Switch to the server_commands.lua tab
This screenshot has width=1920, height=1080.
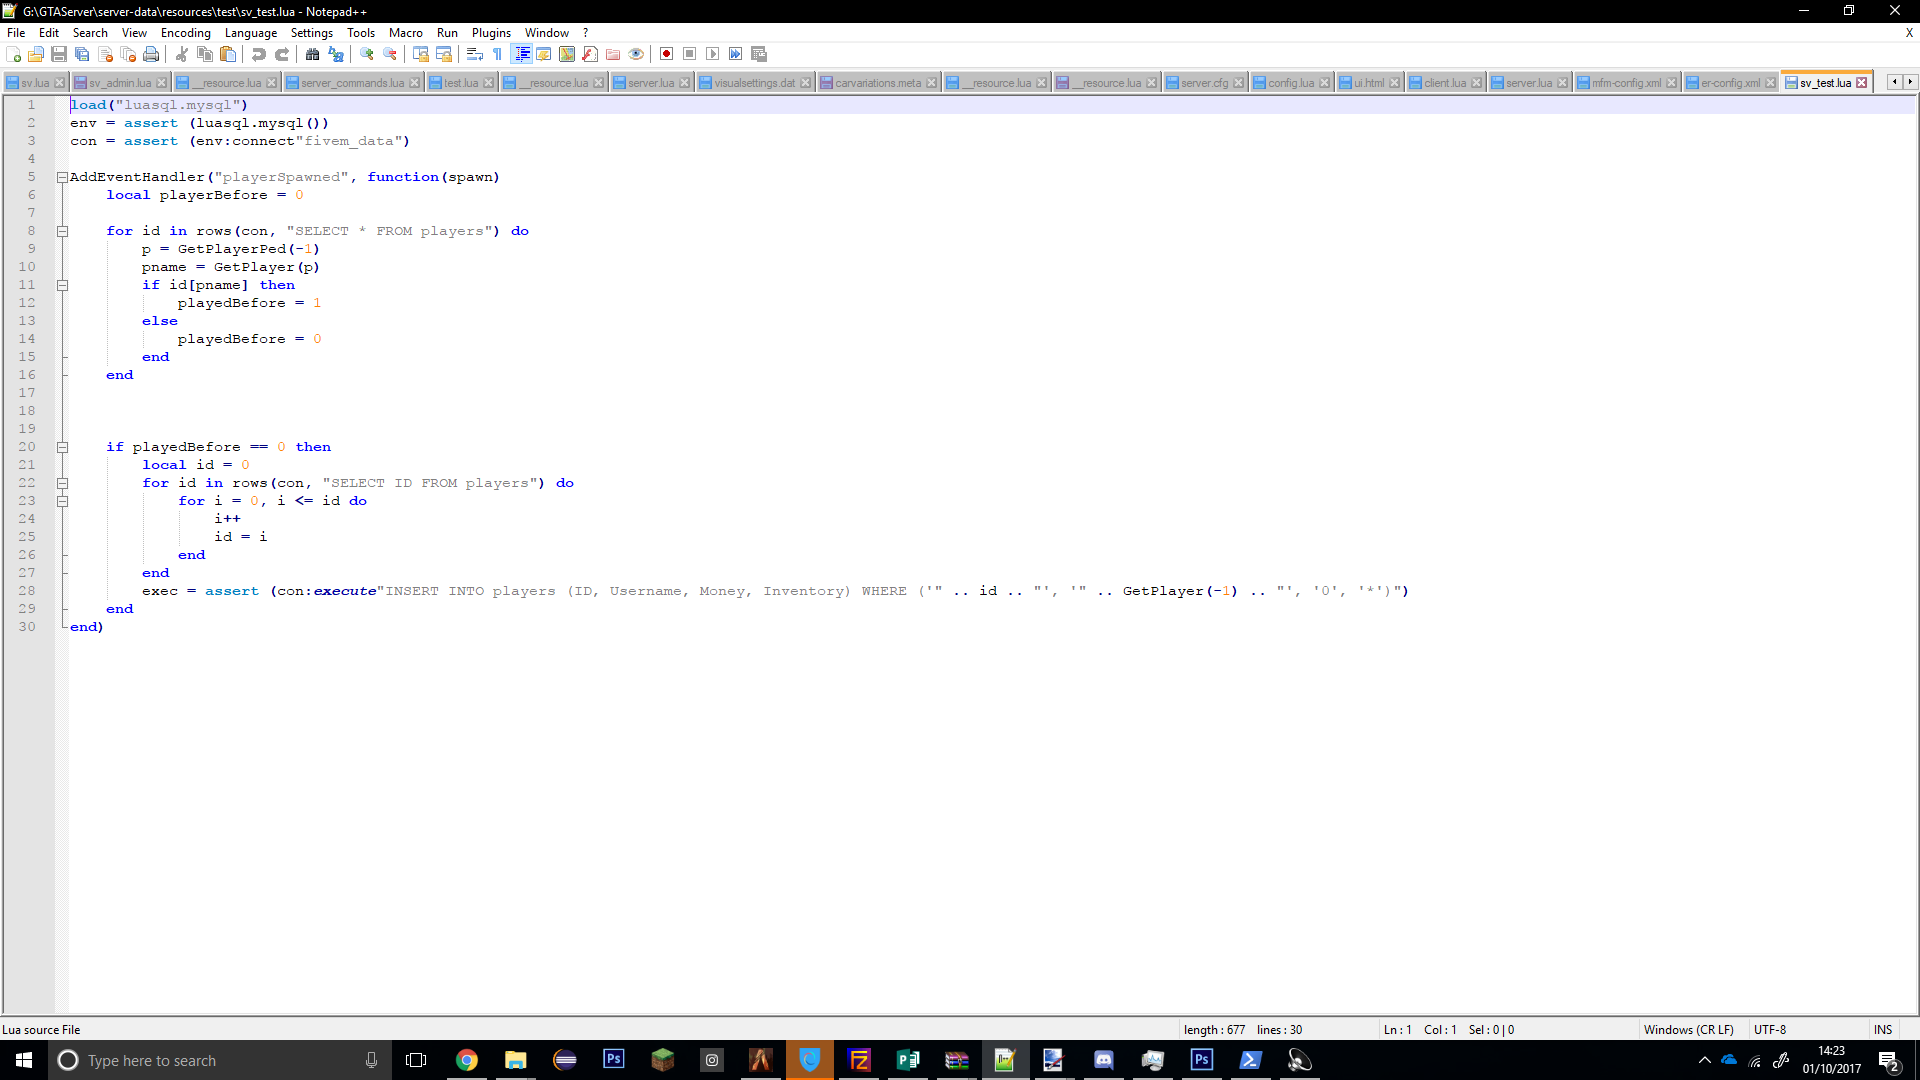pyautogui.click(x=352, y=83)
